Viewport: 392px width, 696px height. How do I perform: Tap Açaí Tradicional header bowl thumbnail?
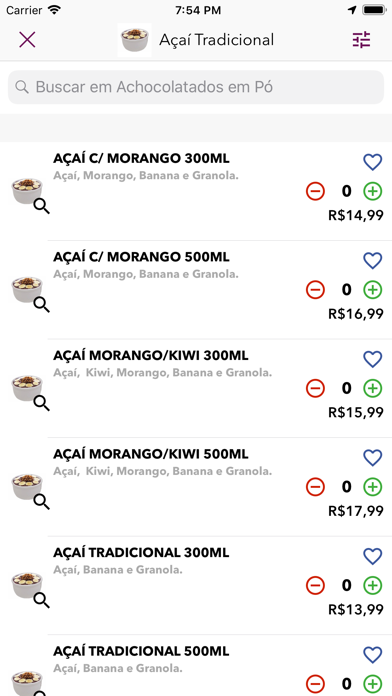(x=135, y=40)
